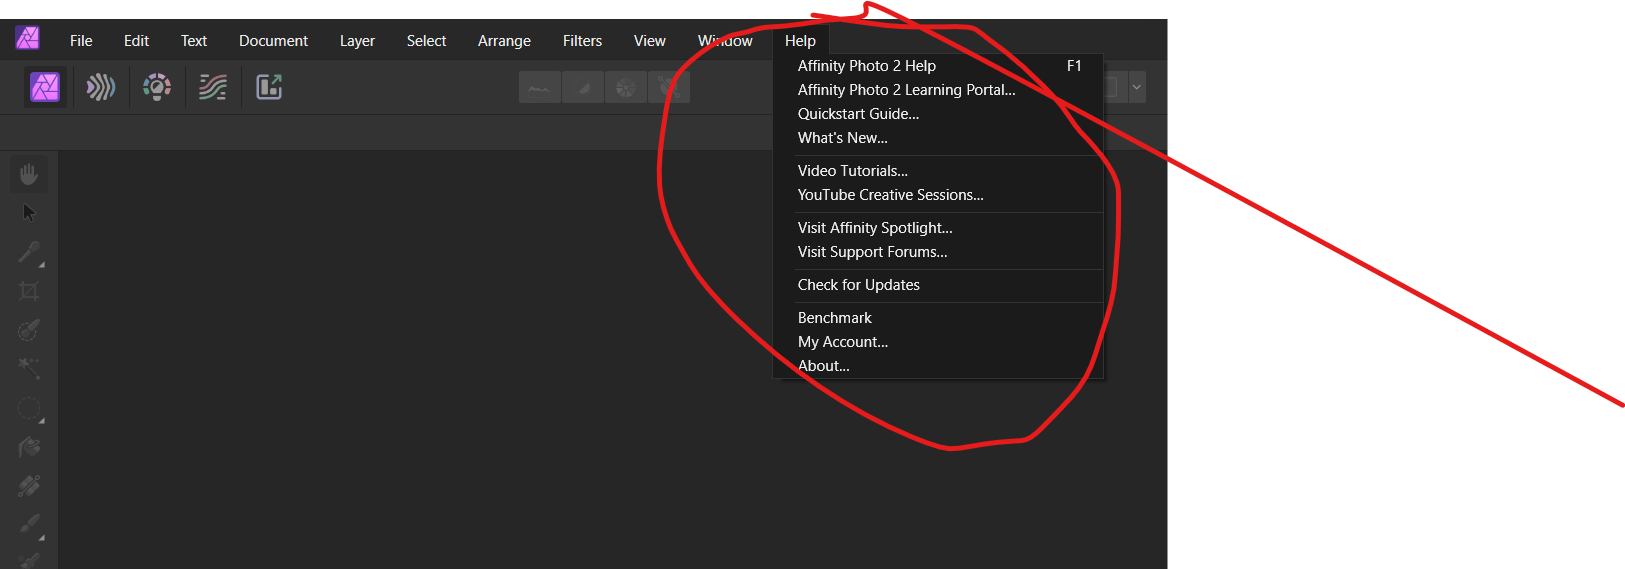Select the Flood Fill bucket tool
The width and height of the screenshot is (1625, 569).
click(x=29, y=447)
